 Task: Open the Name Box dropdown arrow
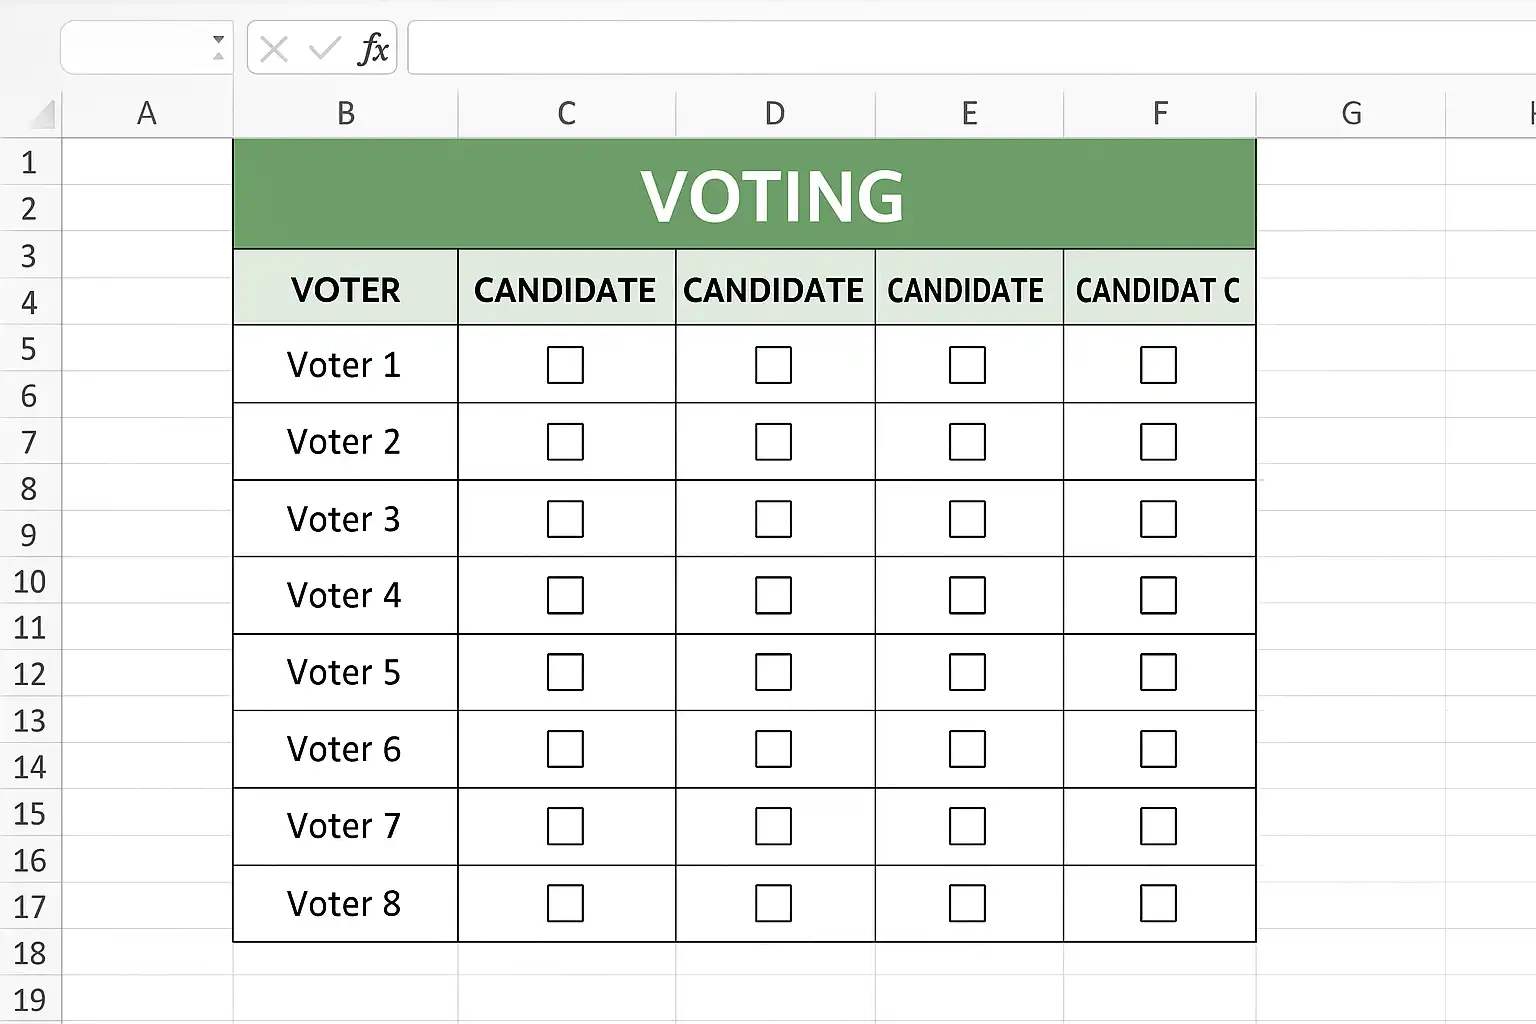pyautogui.click(x=218, y=47)
